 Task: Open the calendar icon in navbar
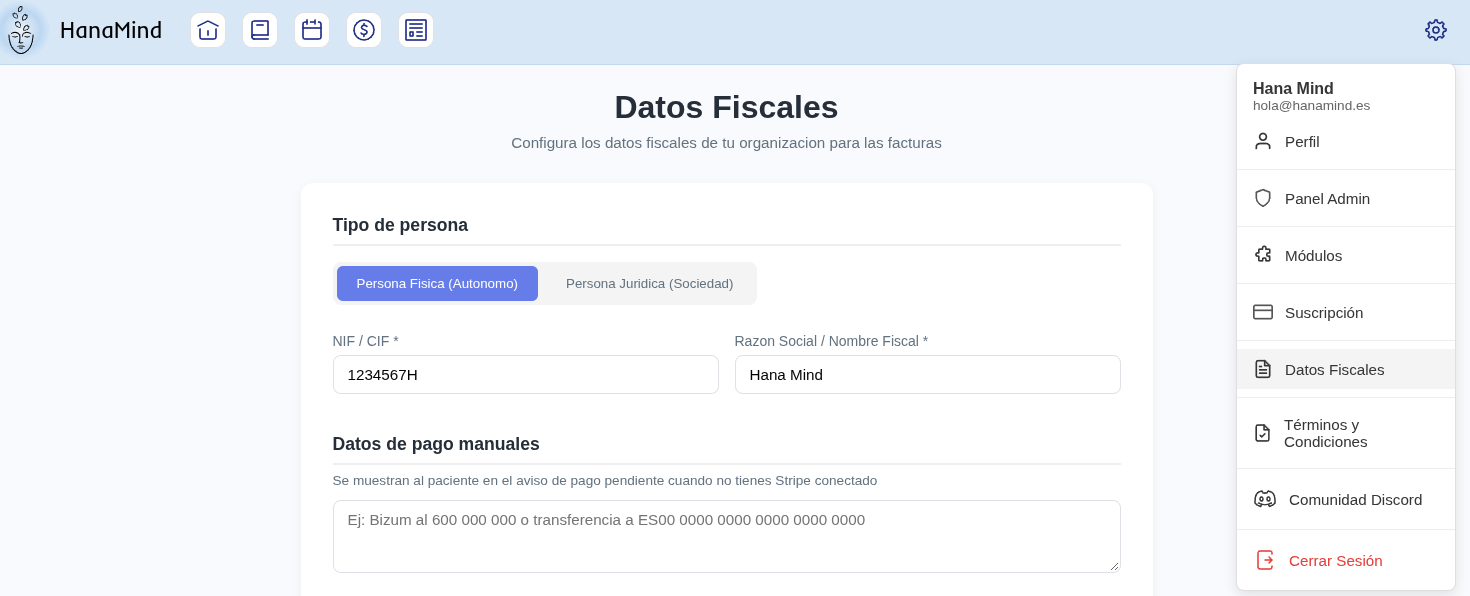(x=312, y=30)
